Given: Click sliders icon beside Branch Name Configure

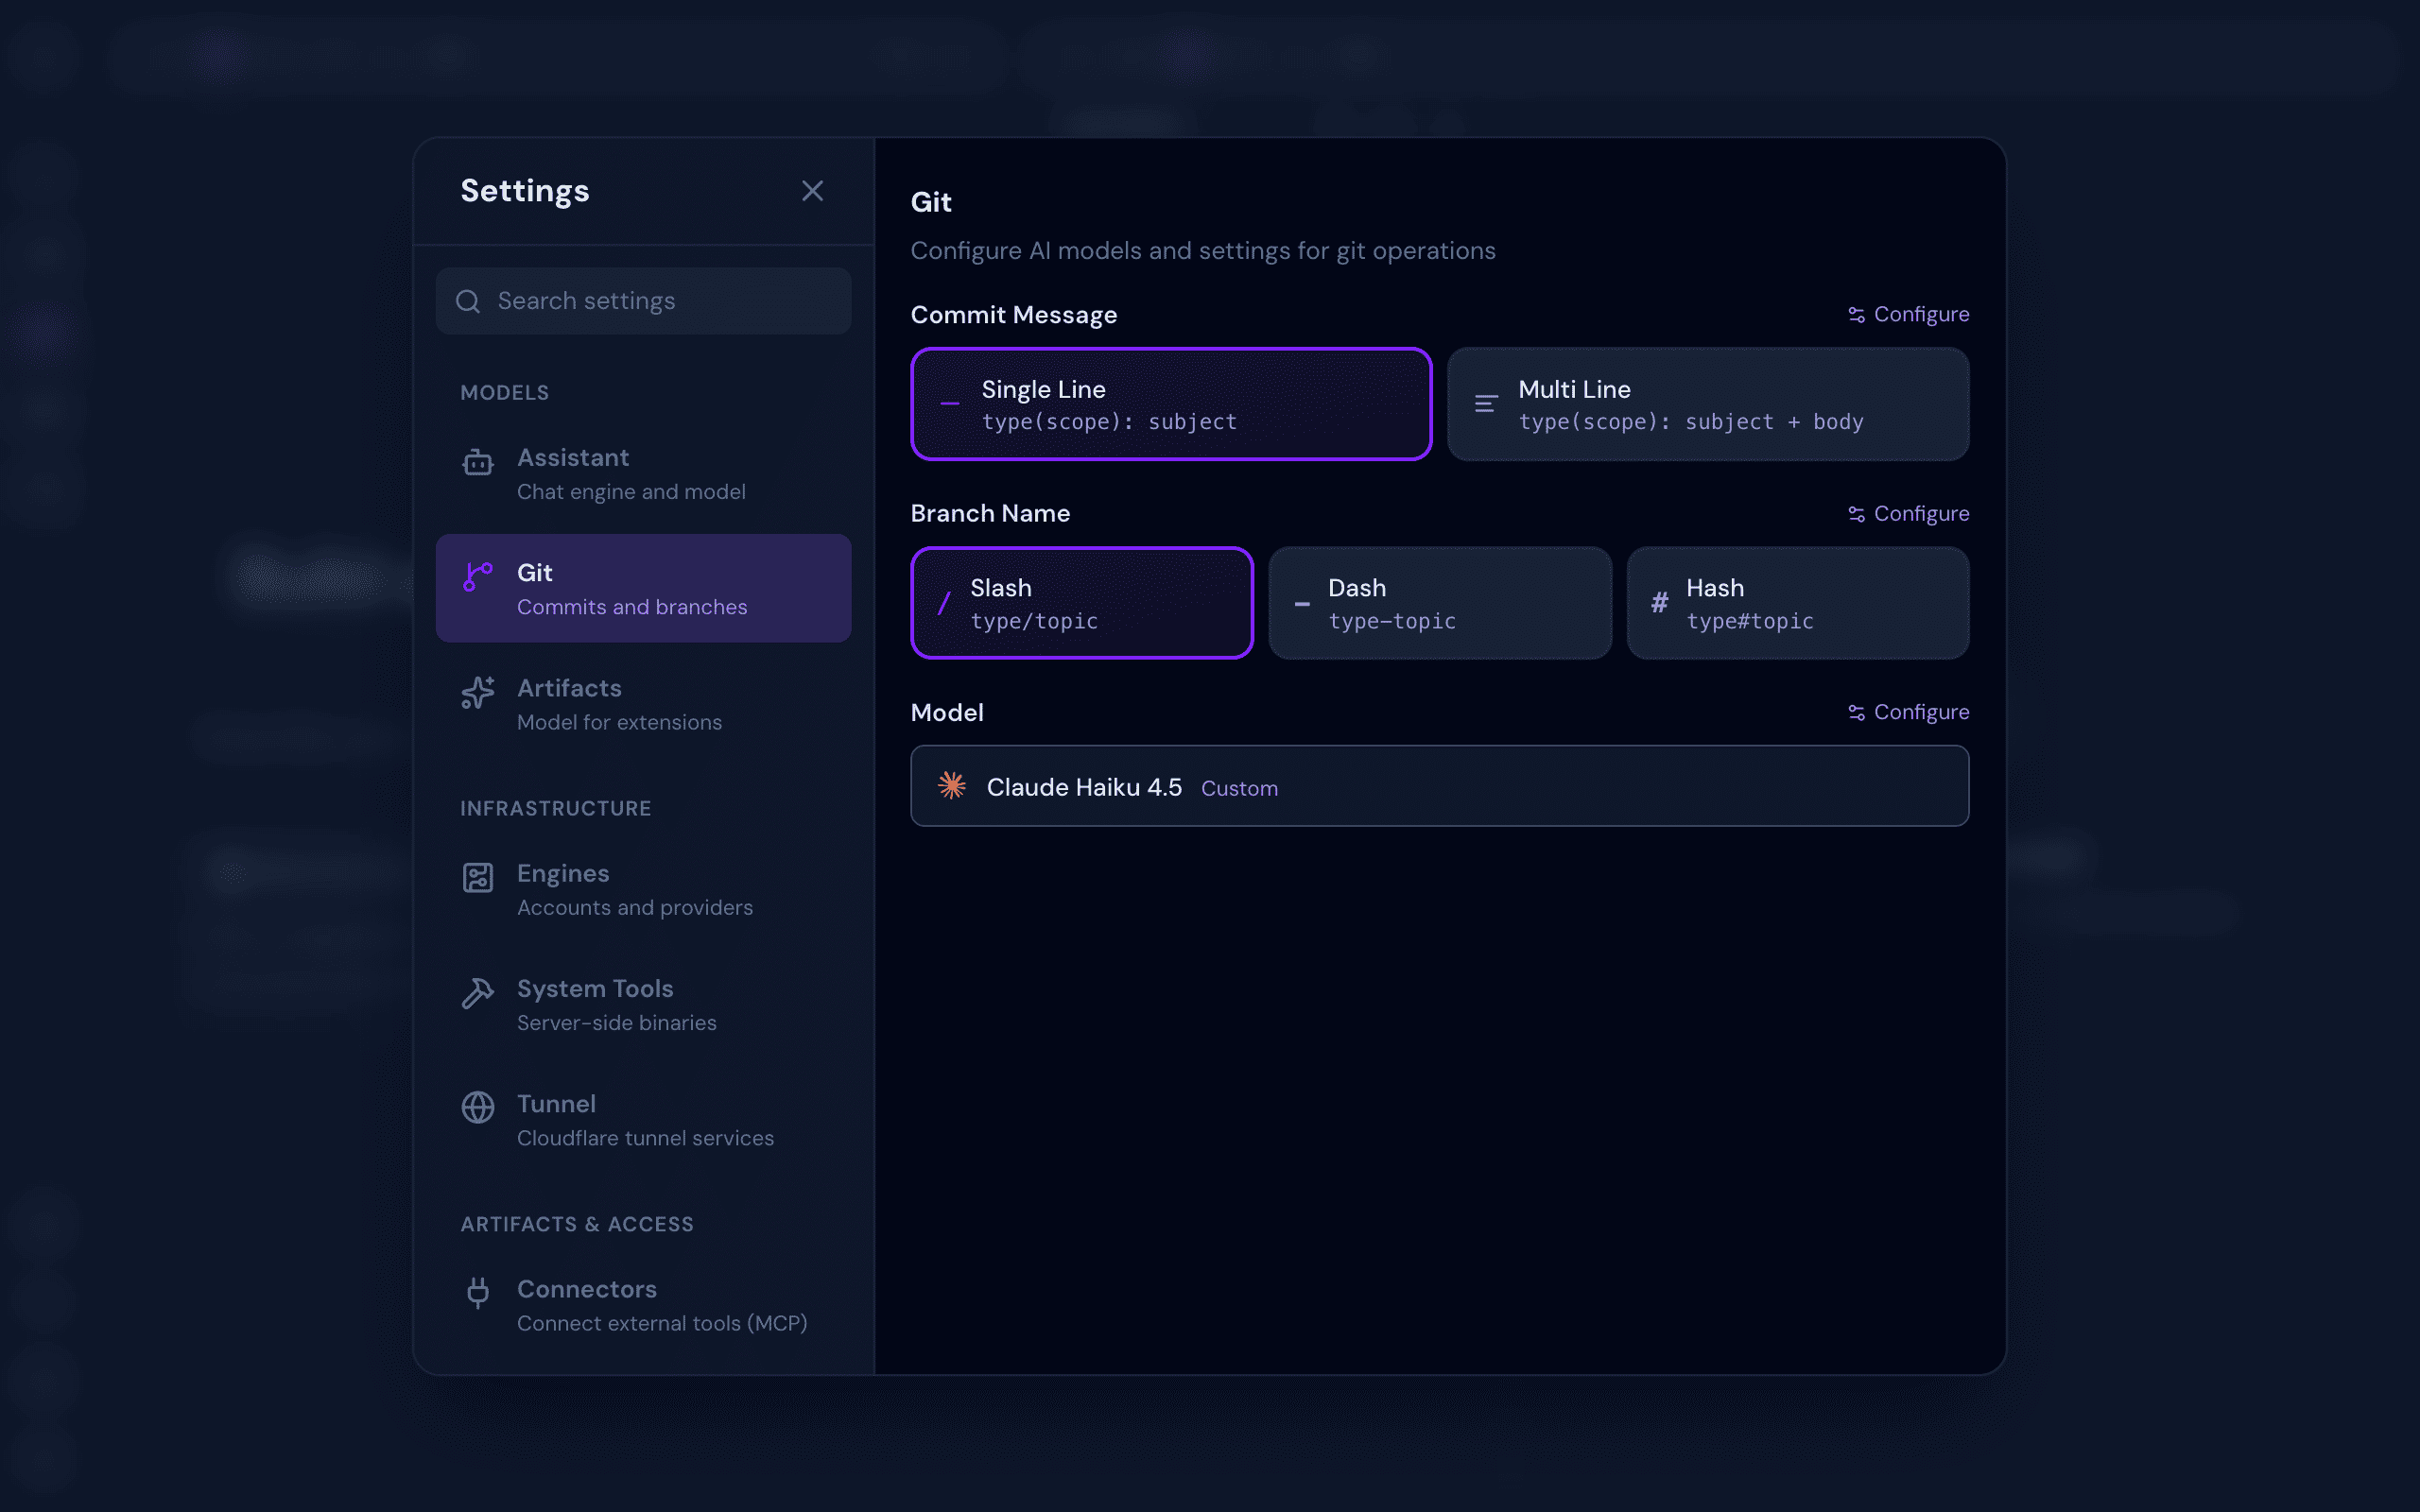Looking at the screenshot, I should [1856, 514].
